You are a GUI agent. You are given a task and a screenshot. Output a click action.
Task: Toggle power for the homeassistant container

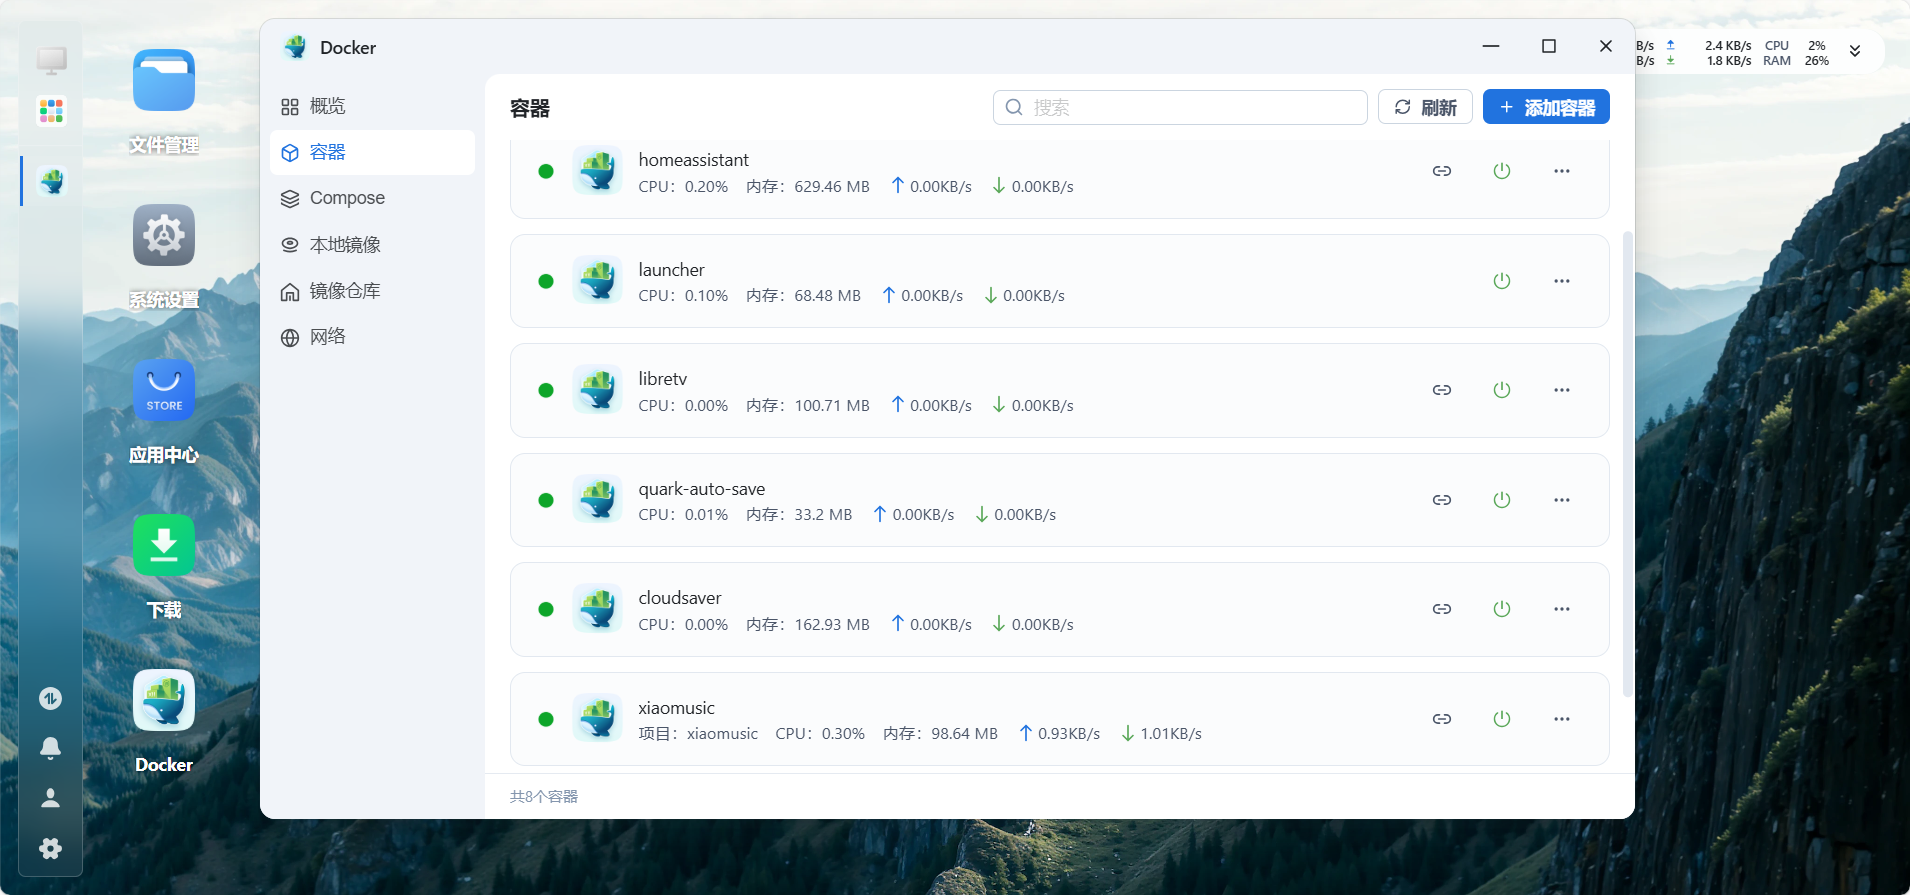pyautogui.click(x=1501, y=171)
